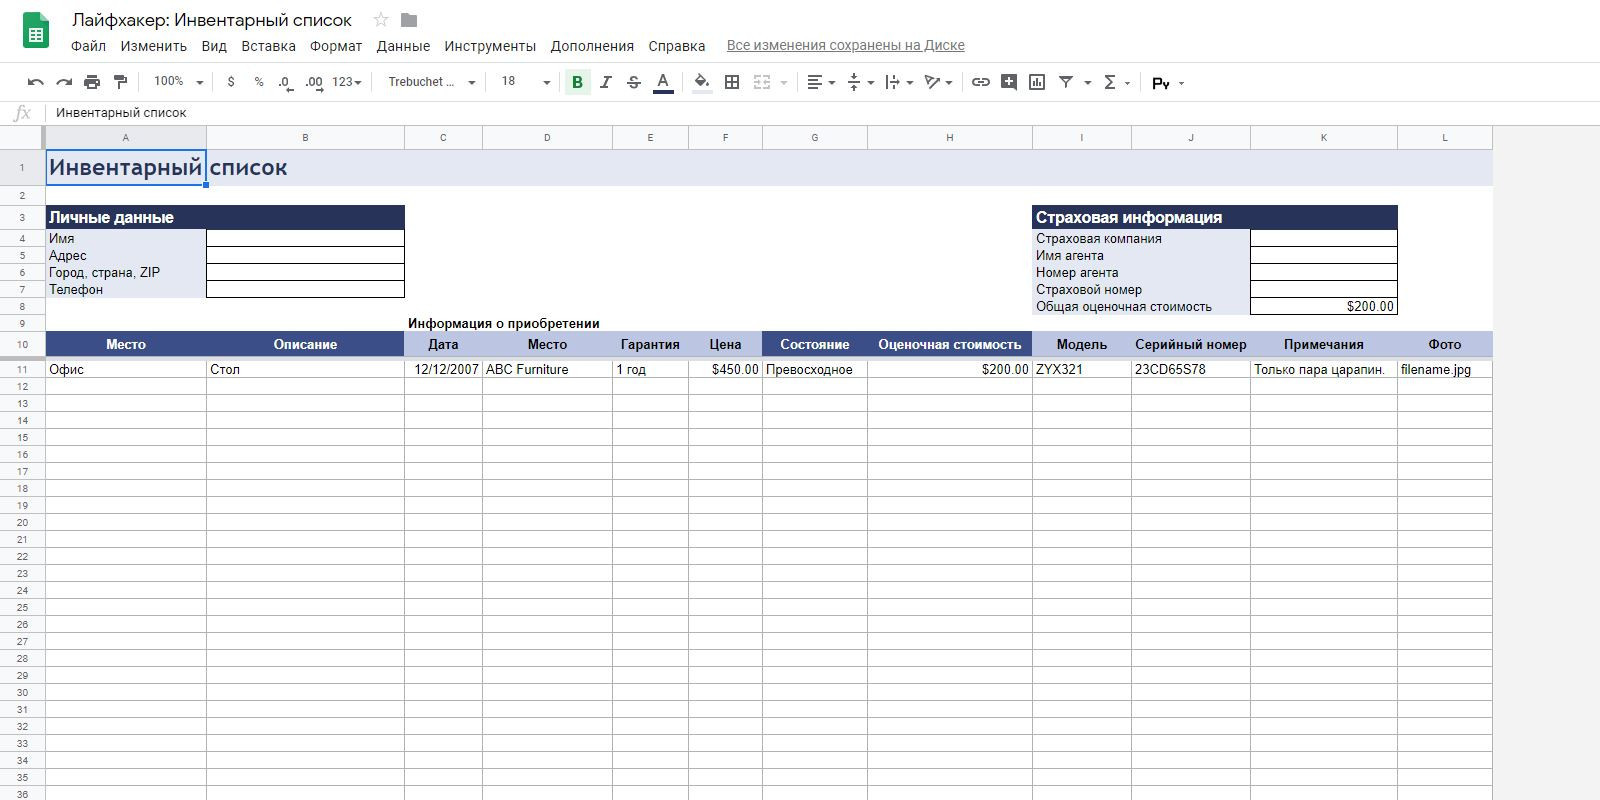The width and height of the screenshot is (1600, 800).
Task: Insert a comment using the toolbar icon
Action: pos(1009,82)
